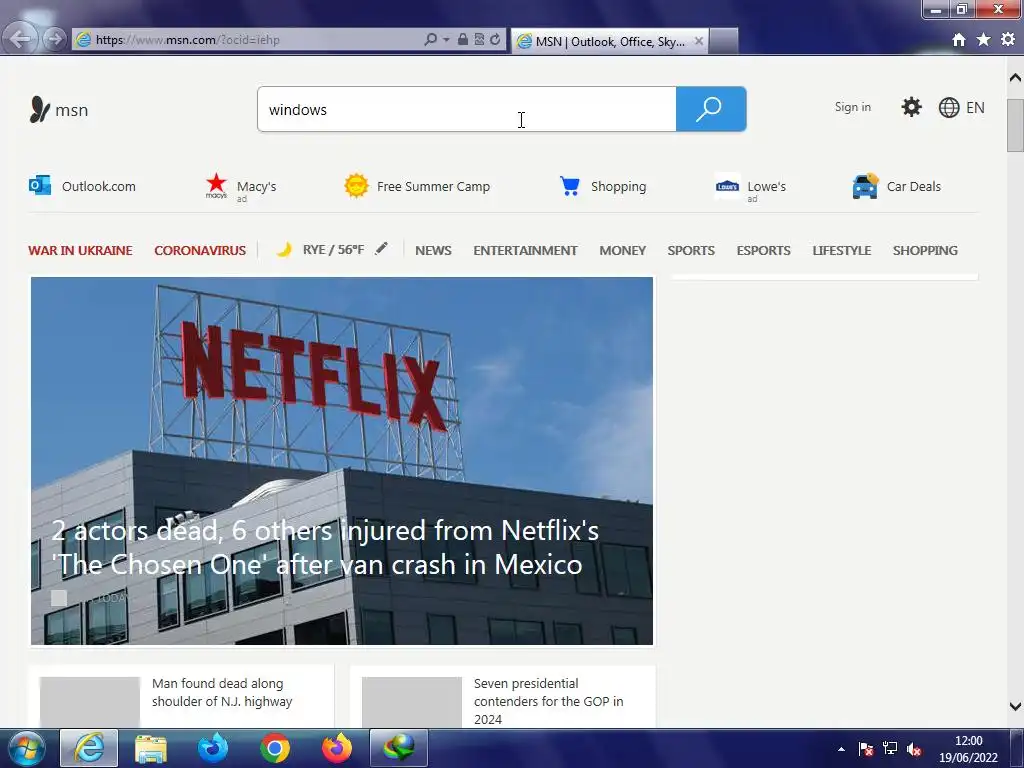The image size is (1024, 768).
Task: Go to the NEWS section
Action: (x=433, y=251)
